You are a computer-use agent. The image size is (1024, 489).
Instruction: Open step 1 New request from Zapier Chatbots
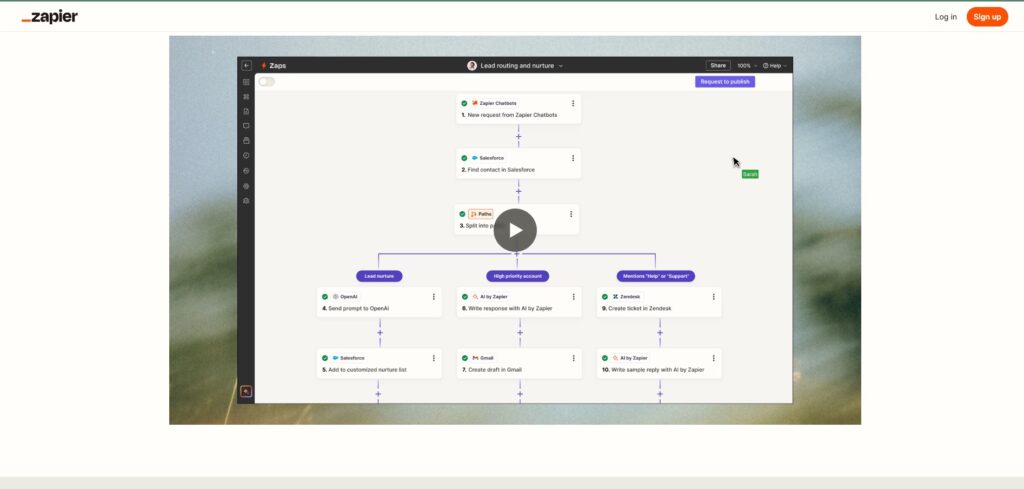(x=519, y=109)
